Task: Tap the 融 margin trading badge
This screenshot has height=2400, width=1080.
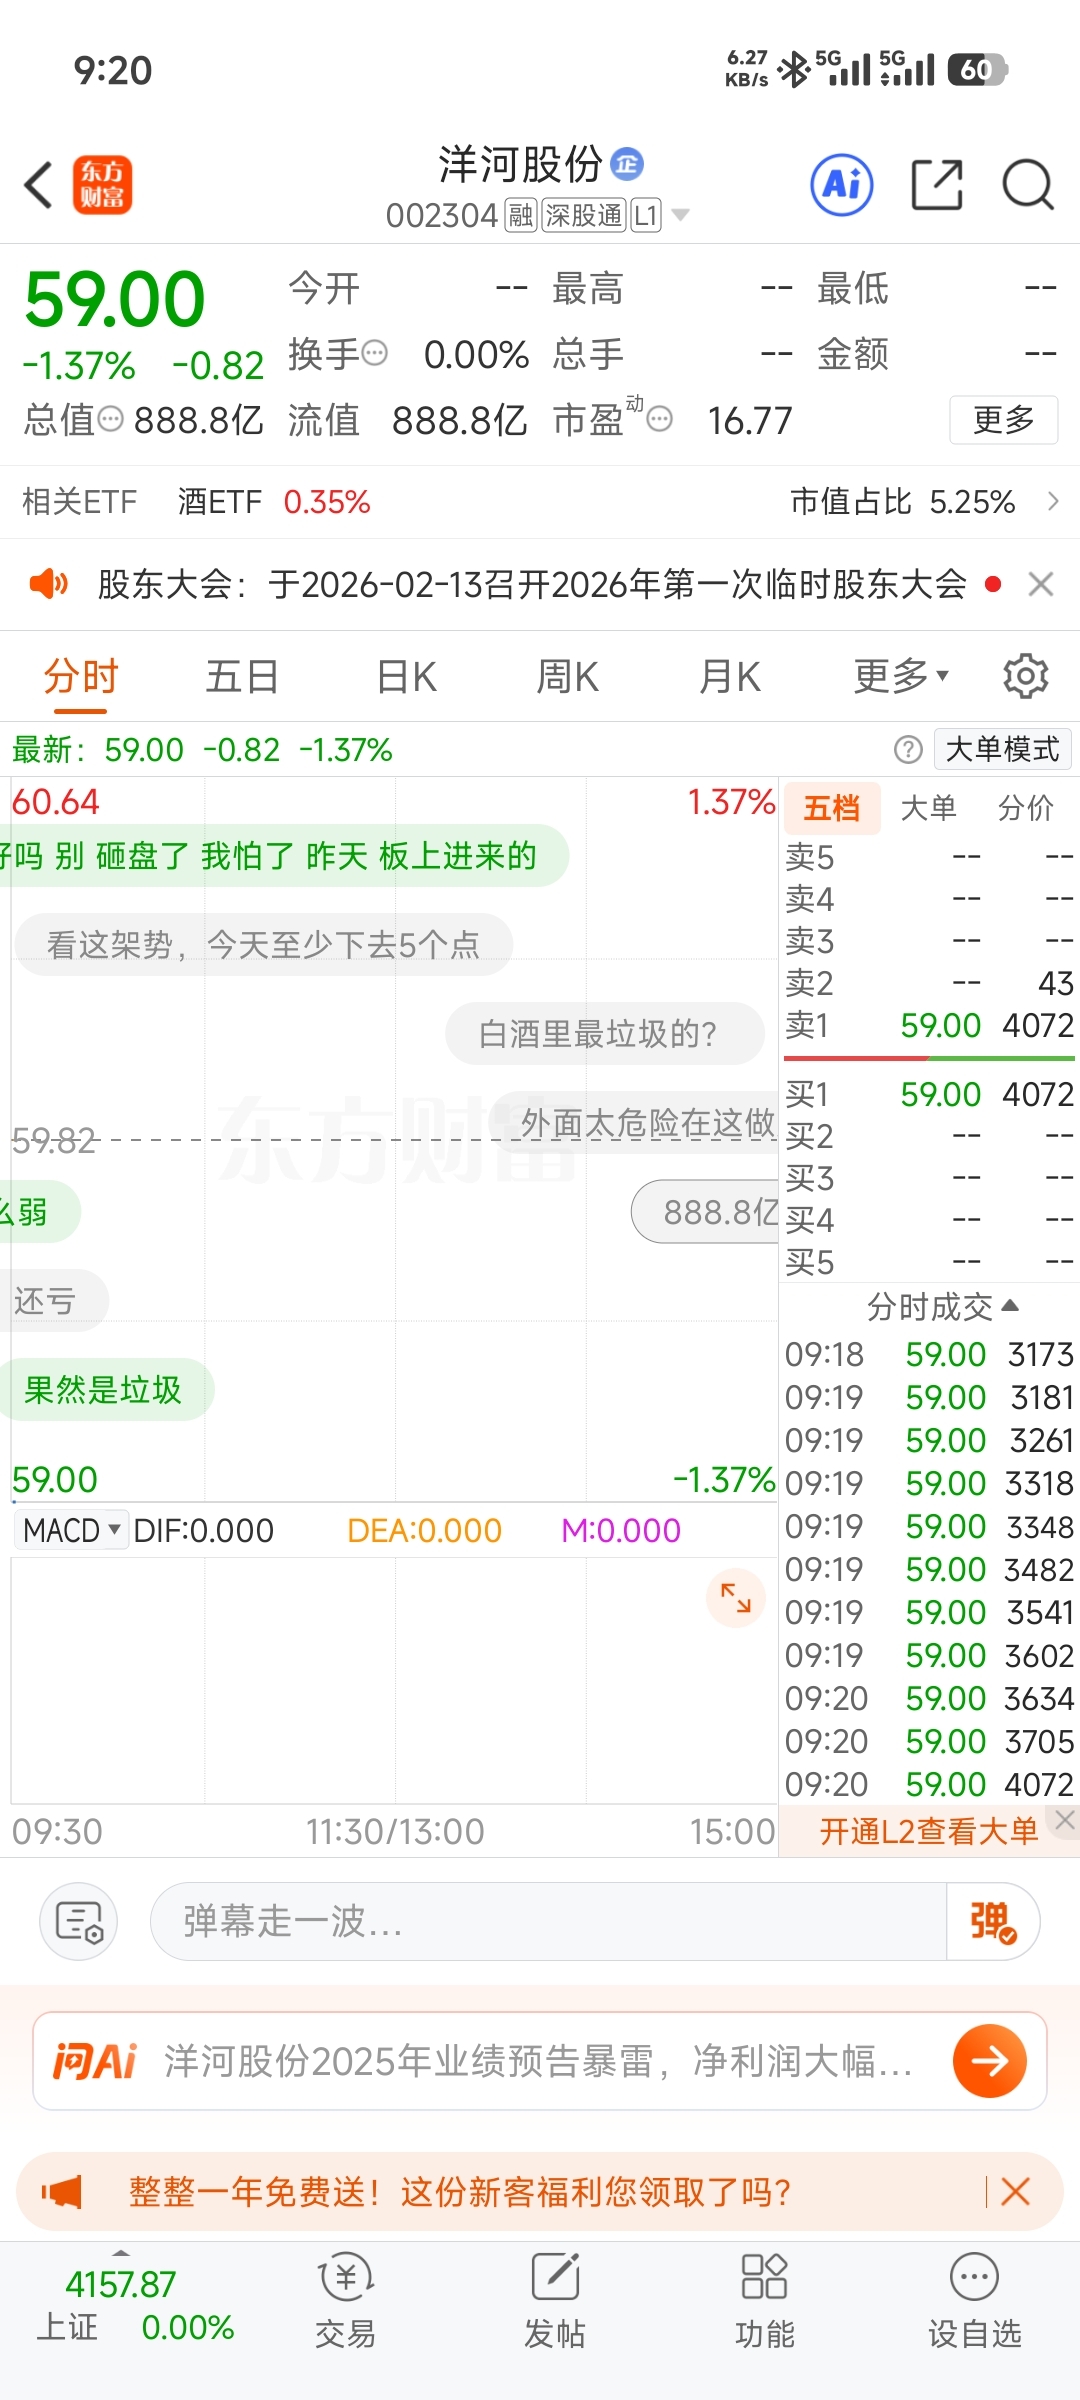Action: coord(521,215)
